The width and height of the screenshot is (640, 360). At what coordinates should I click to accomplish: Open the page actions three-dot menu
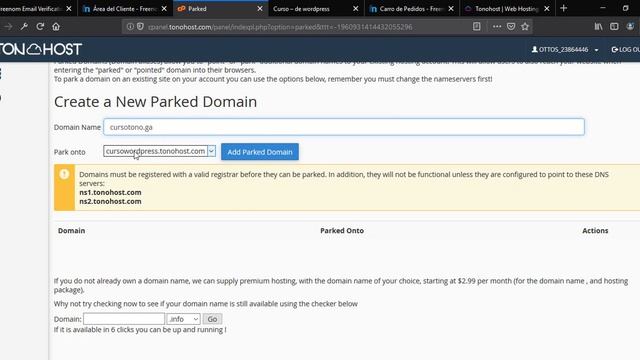coord(496,27)
